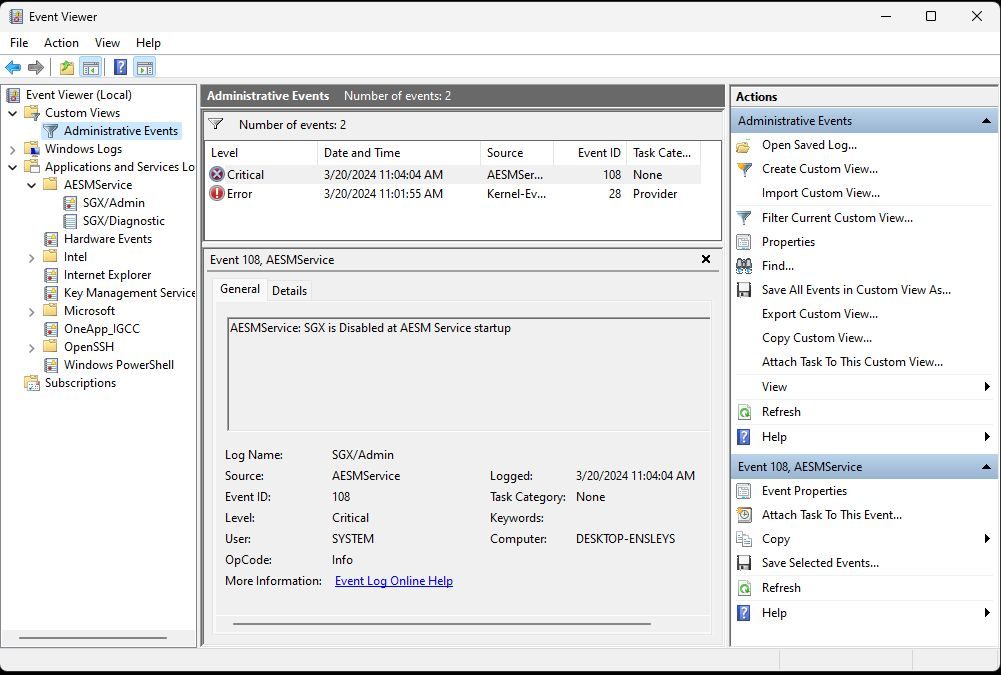This screenshot has width=1001, height=675.
Task: Select SGX/Diagnostic log in tree
Action: click(x=124, y=221)
